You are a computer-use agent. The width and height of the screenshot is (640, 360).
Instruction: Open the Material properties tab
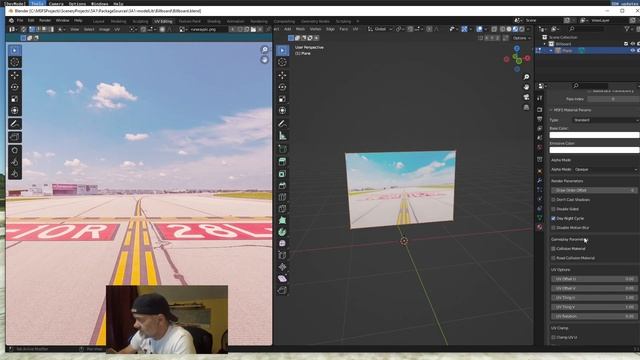[x=540, y=227]
